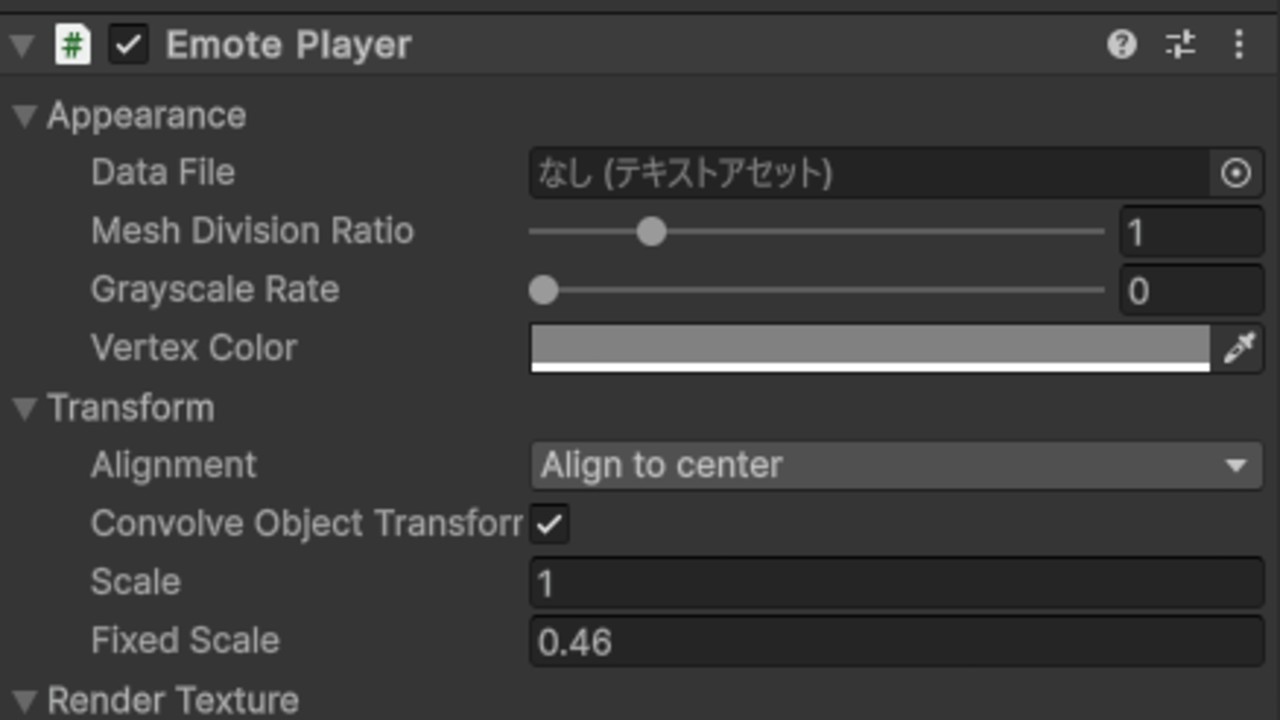Collapse the entire Emote Player component

click(x=20, y=44)
